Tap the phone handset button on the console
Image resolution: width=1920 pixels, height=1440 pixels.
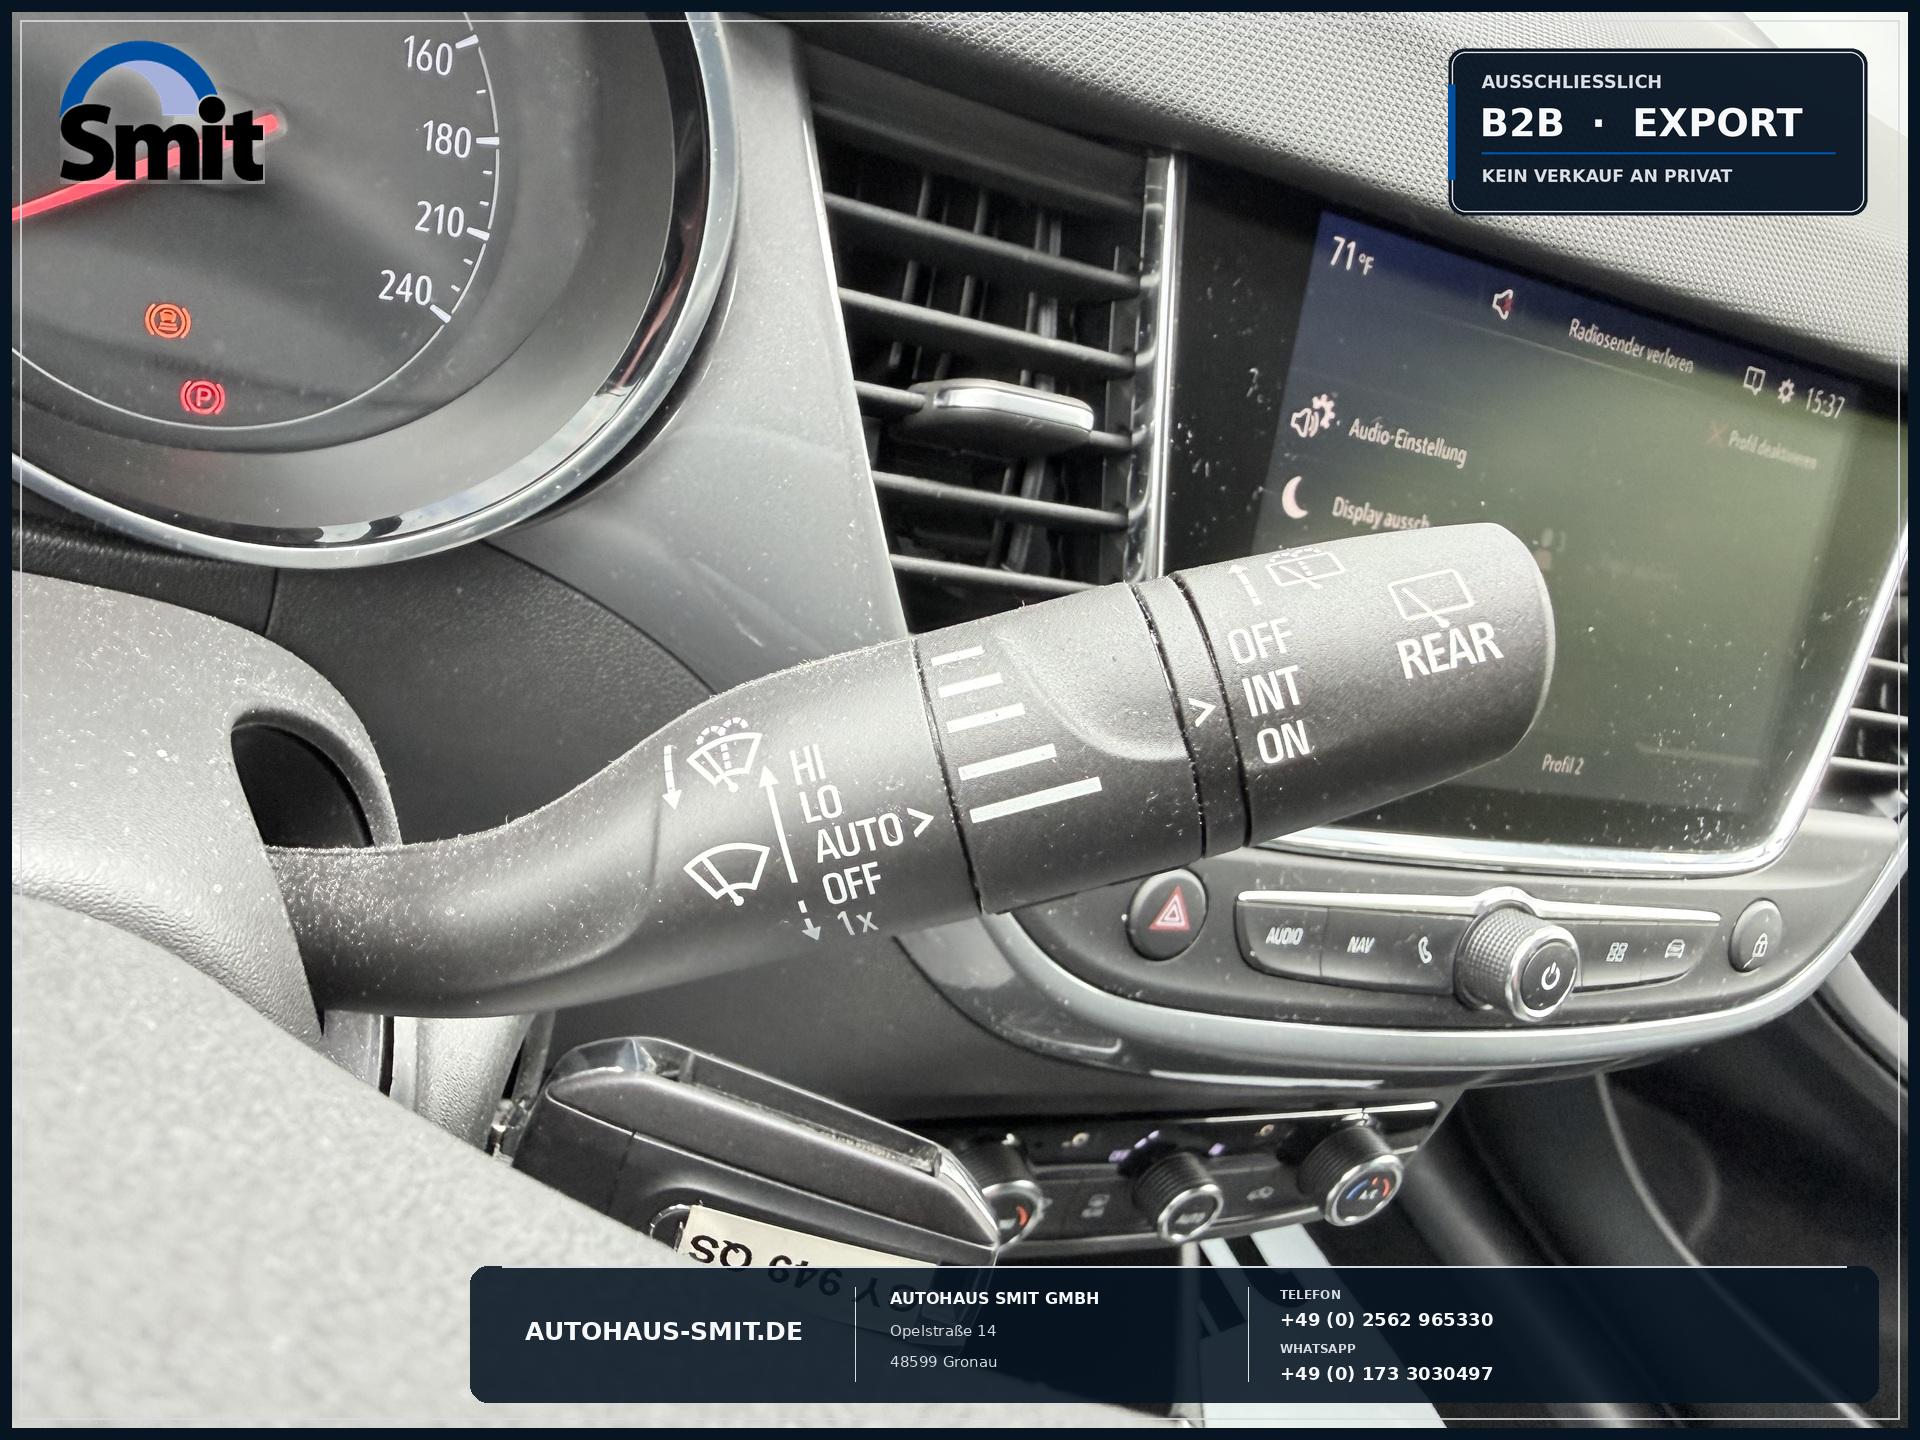pos(1424,950)
